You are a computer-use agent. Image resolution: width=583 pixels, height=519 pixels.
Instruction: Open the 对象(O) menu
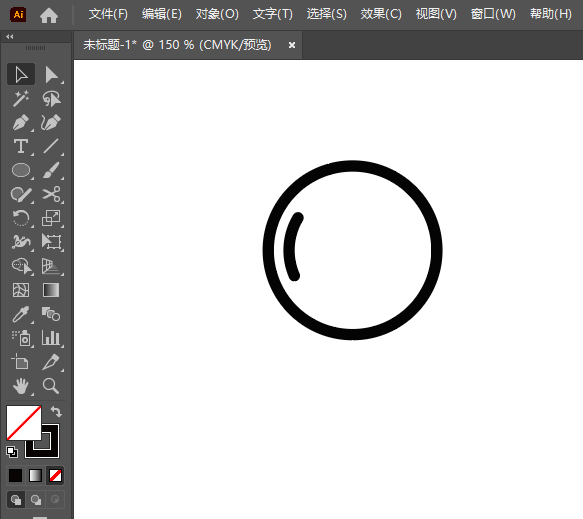click(217, 14)
